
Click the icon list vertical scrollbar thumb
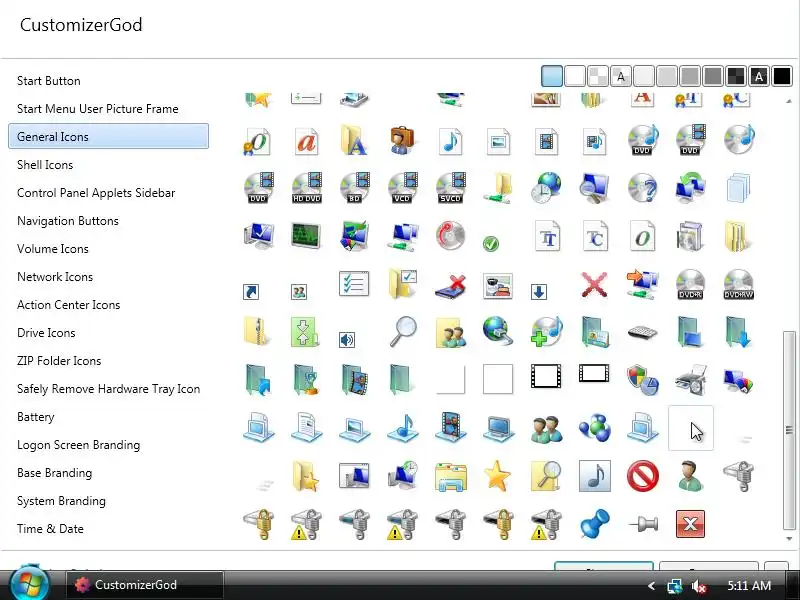[789, 431]
